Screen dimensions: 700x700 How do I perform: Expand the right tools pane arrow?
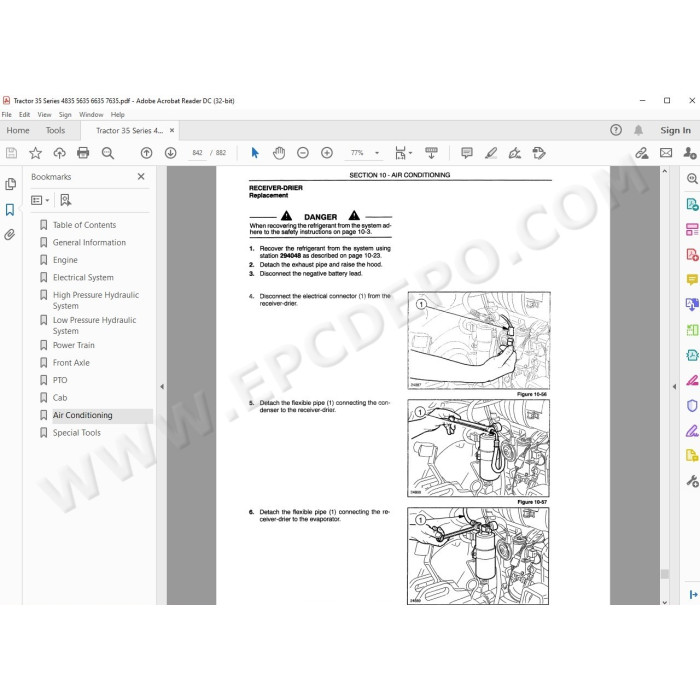[x=693, y=595]
